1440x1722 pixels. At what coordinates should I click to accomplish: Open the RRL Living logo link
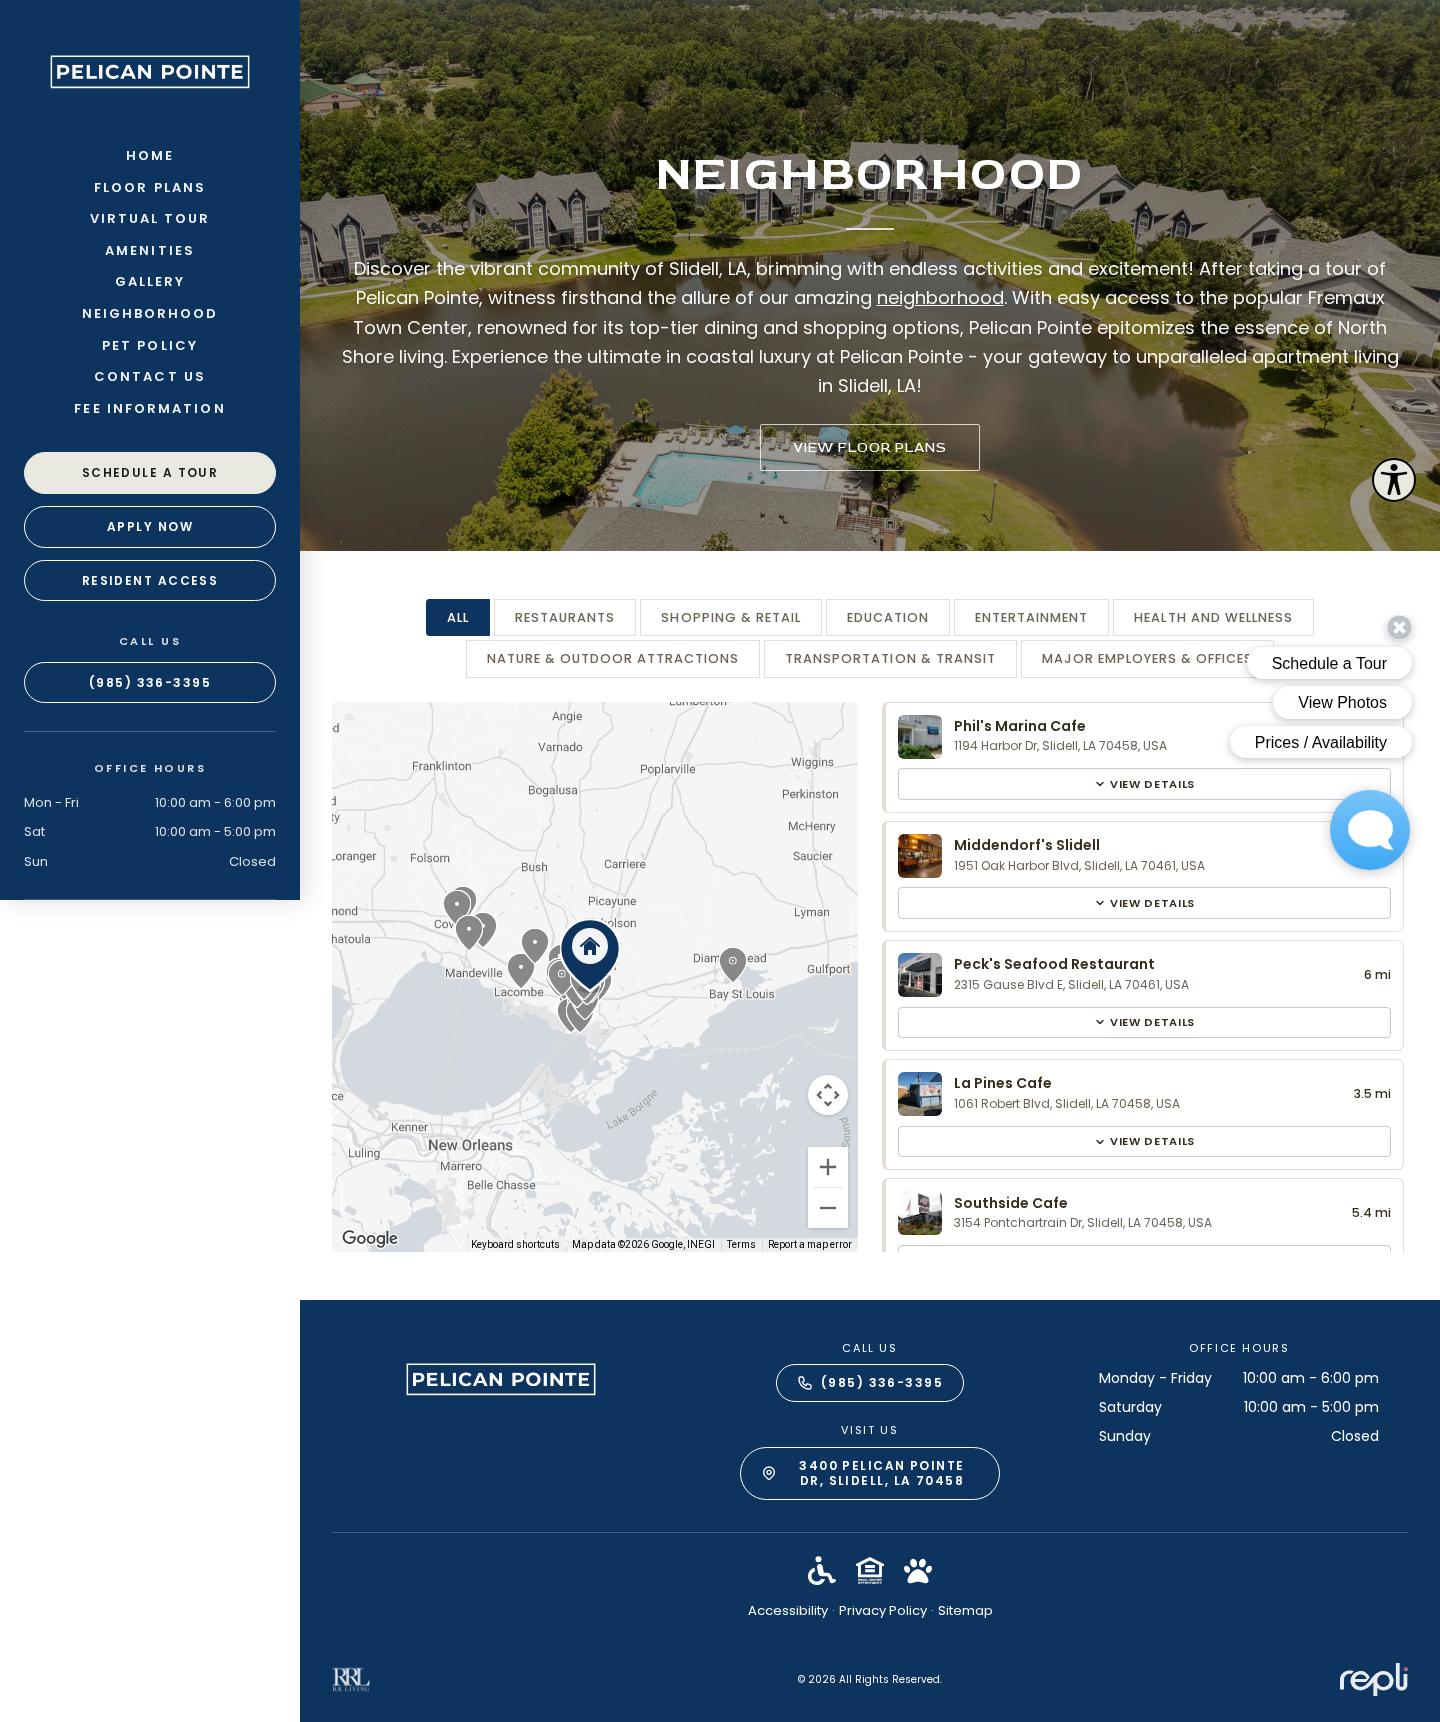tap(351, 1679)
